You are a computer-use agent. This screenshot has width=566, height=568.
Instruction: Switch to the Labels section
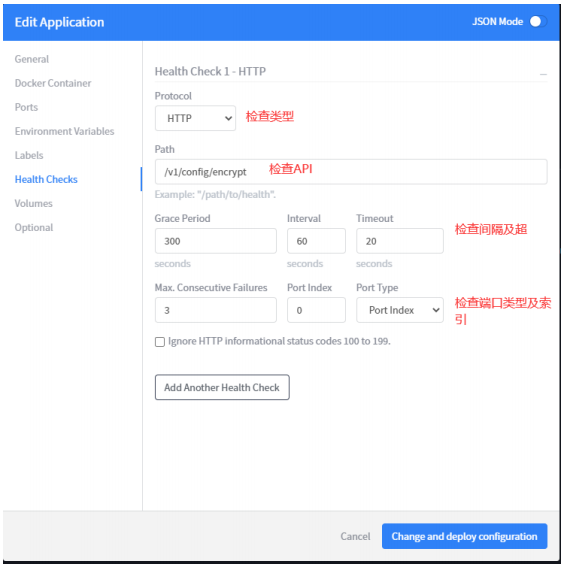(x=29, y=155)
